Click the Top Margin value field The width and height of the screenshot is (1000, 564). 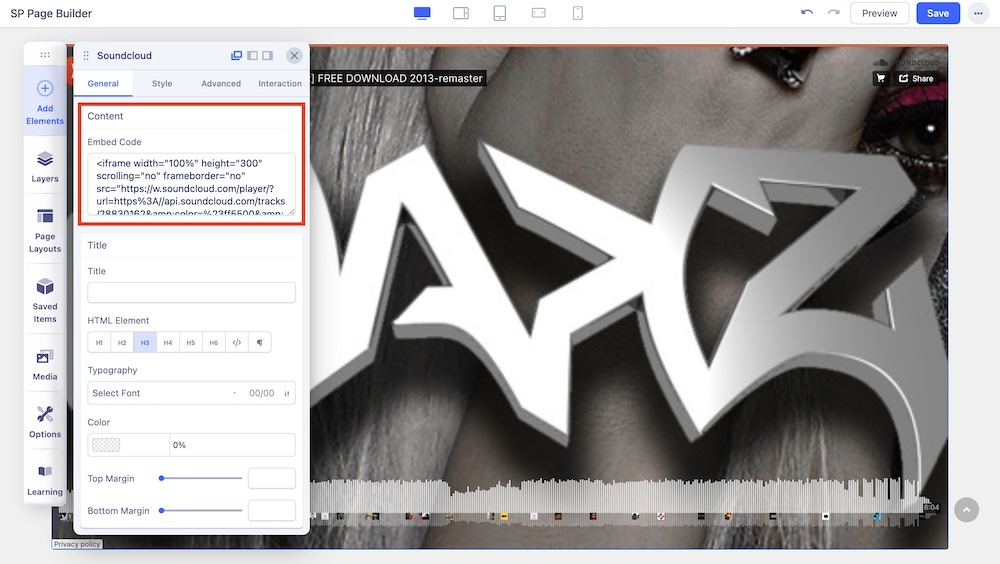272,478
